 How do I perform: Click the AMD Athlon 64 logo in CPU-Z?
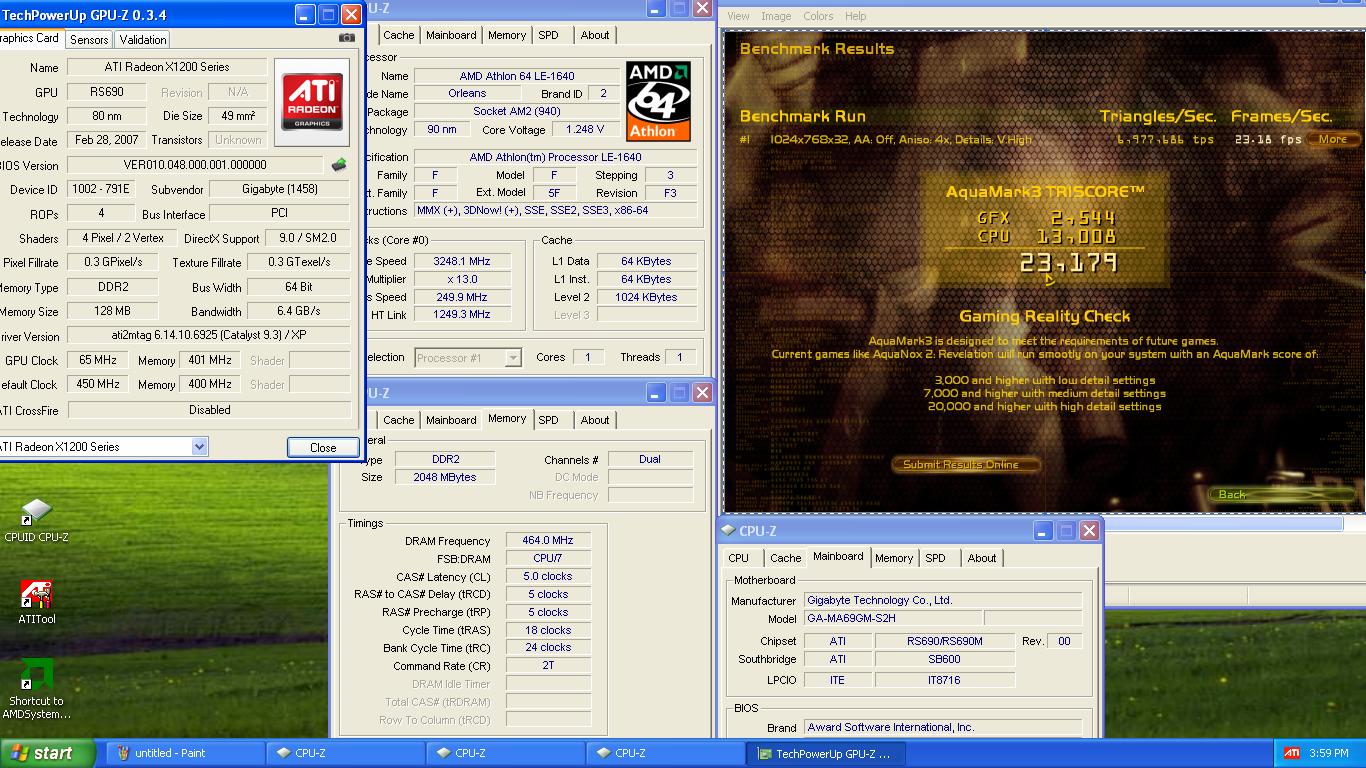658,101
